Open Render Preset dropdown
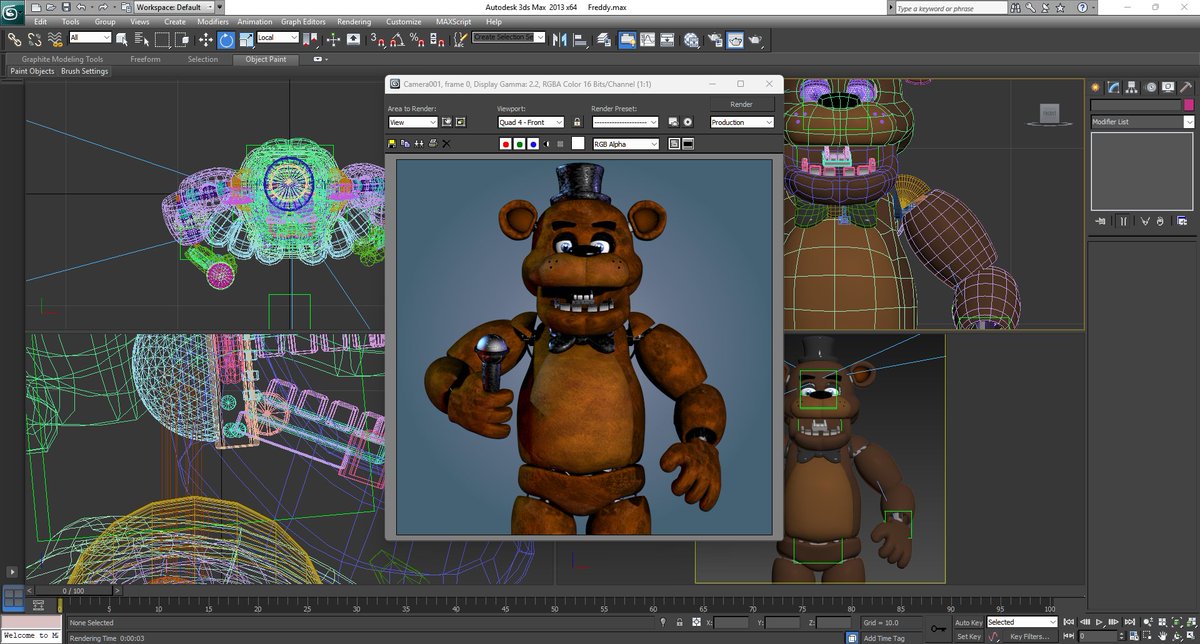The width and height of the screenshot is (1200, 644). tap(625, 122)
